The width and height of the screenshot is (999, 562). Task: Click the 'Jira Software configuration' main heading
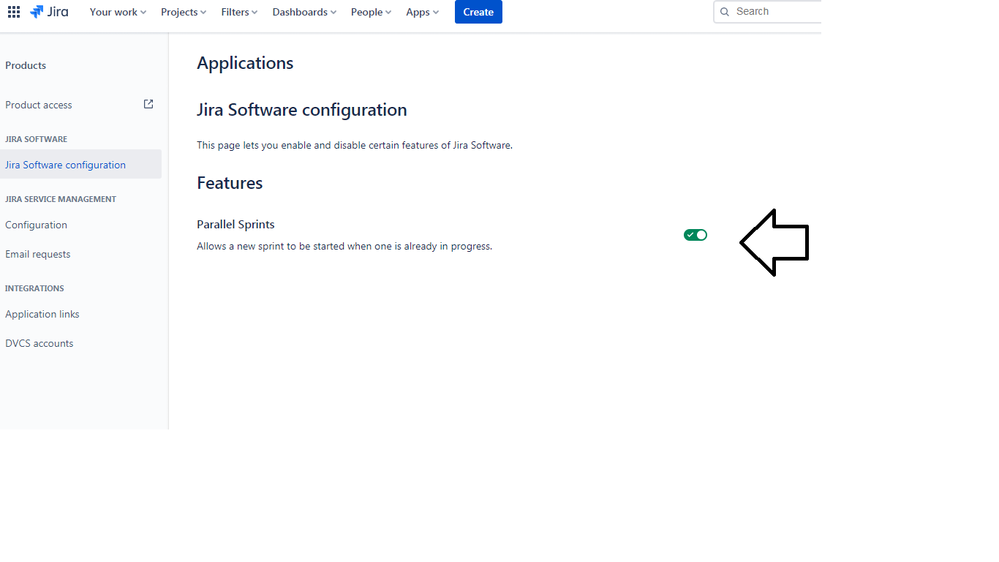click(302, 110)
